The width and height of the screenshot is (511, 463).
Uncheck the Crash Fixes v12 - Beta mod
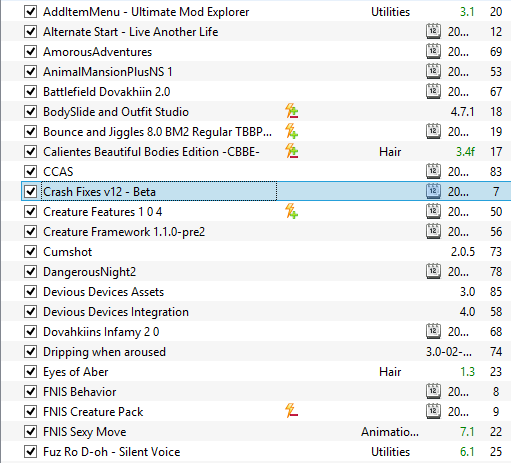pyautogui.click(x=30, y=191)
